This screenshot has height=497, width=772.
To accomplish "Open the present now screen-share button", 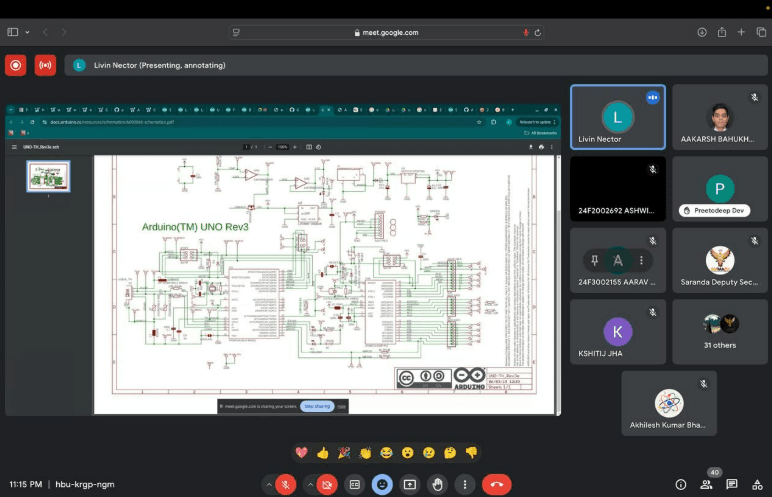I will [410, 485].
